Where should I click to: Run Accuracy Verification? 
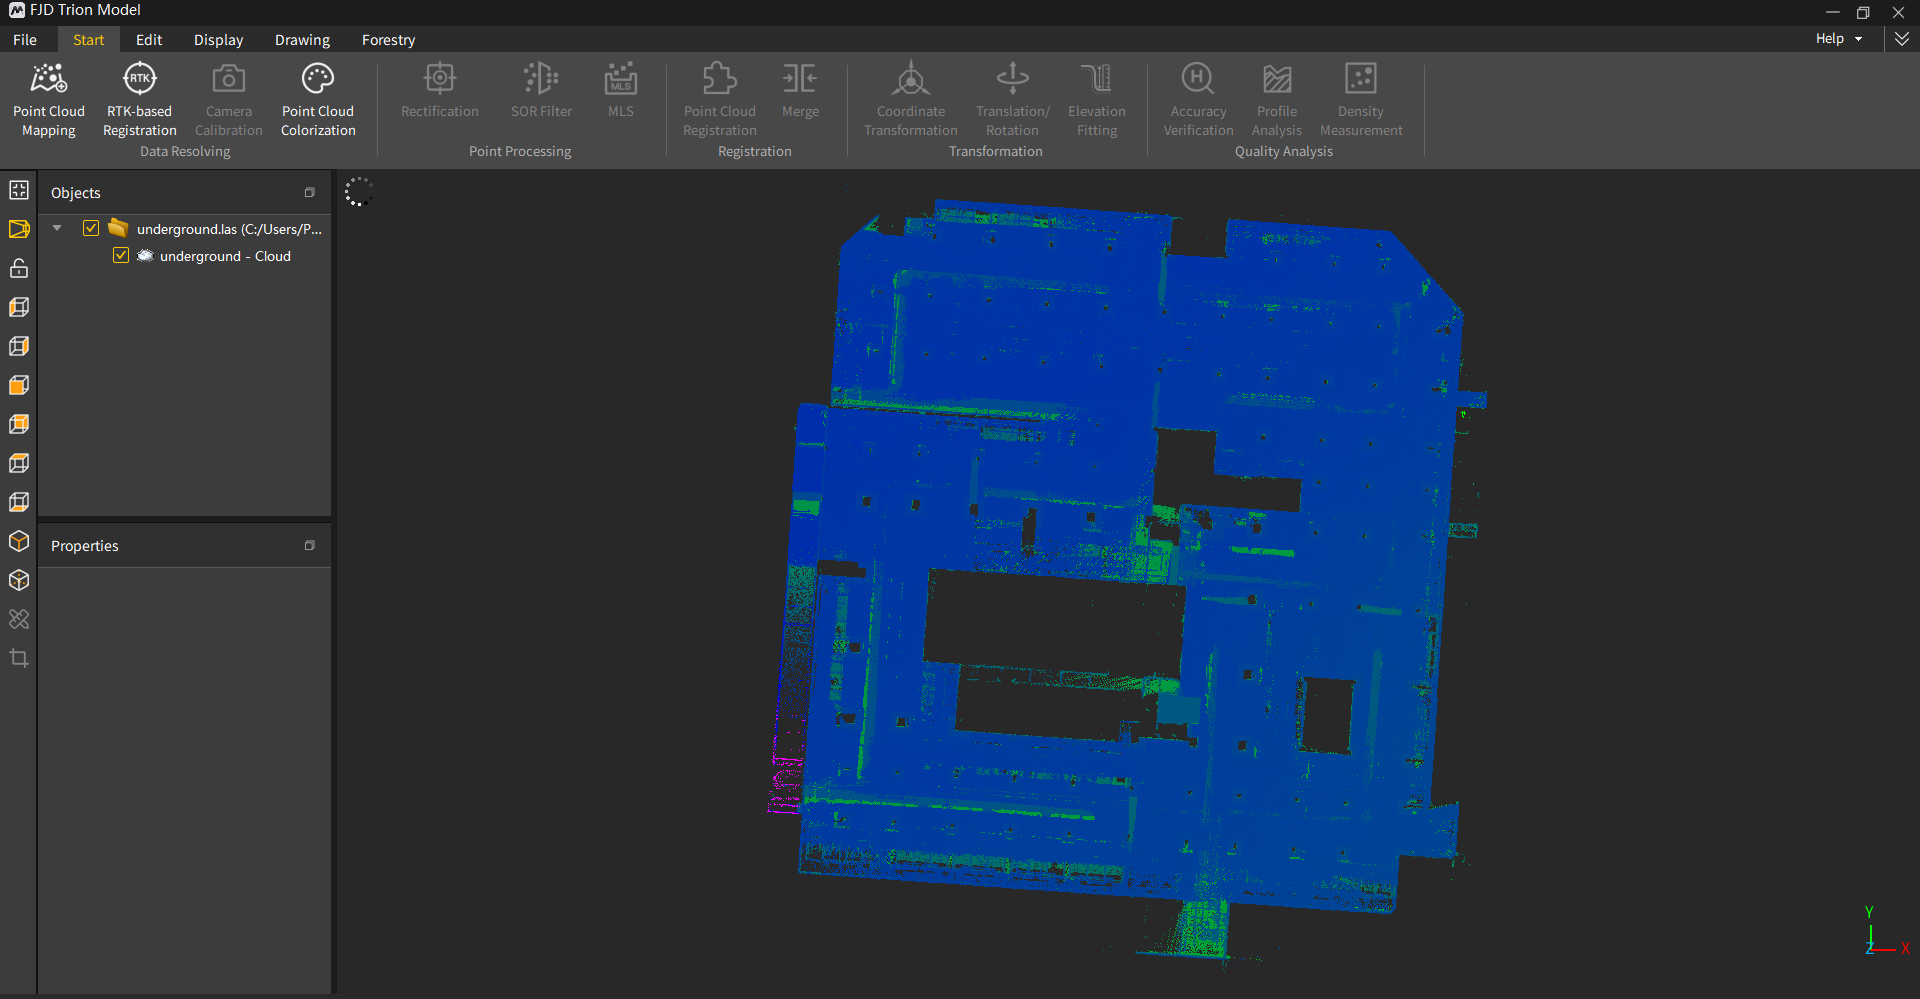tap(1198, 100)
